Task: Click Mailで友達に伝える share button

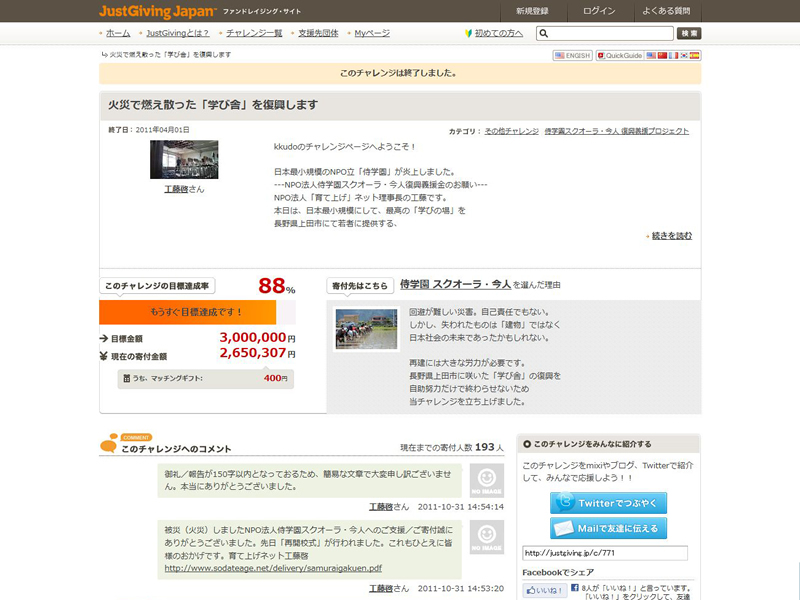Action: coord(608,528)
